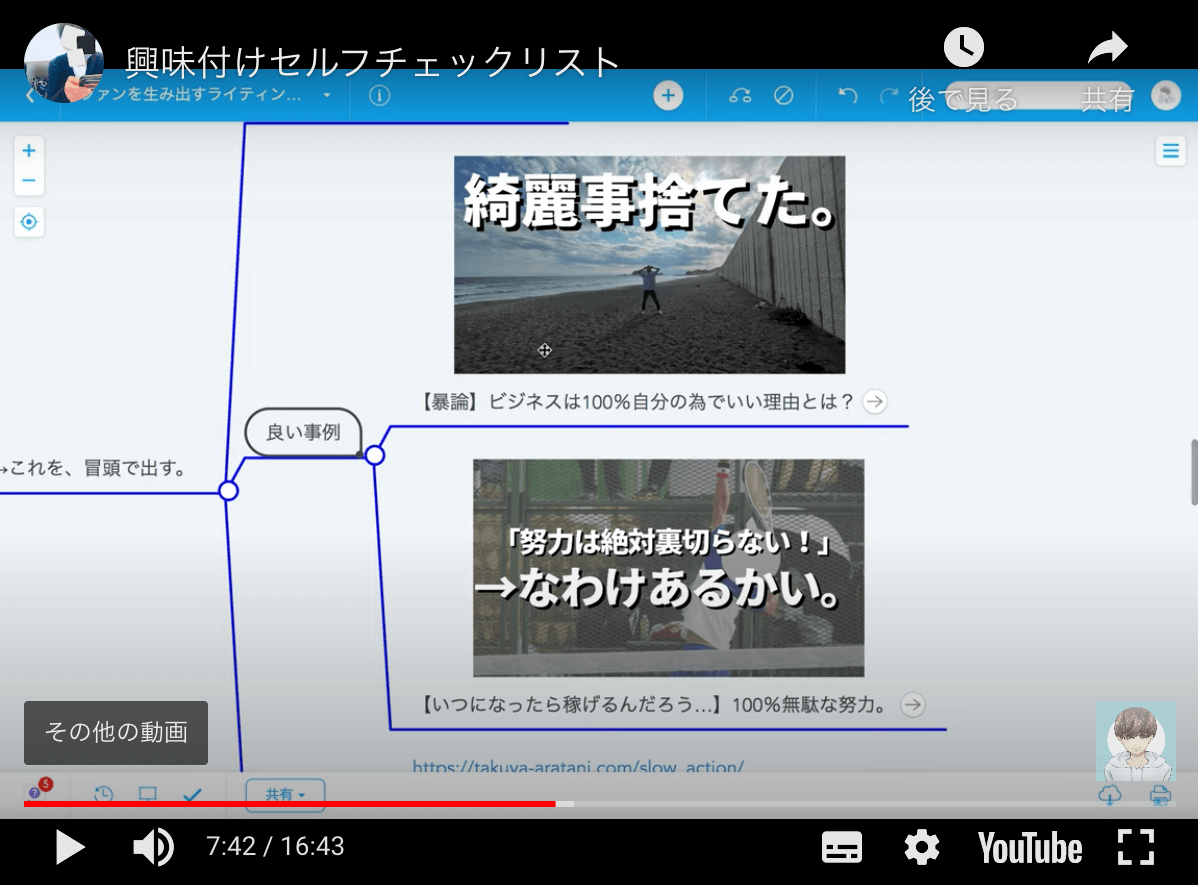Image resolution: width=1198 pixels, height=885 pixels.
Task: Click the prohibition circle icon in the toolbar
Action: (x=783, y=96)
